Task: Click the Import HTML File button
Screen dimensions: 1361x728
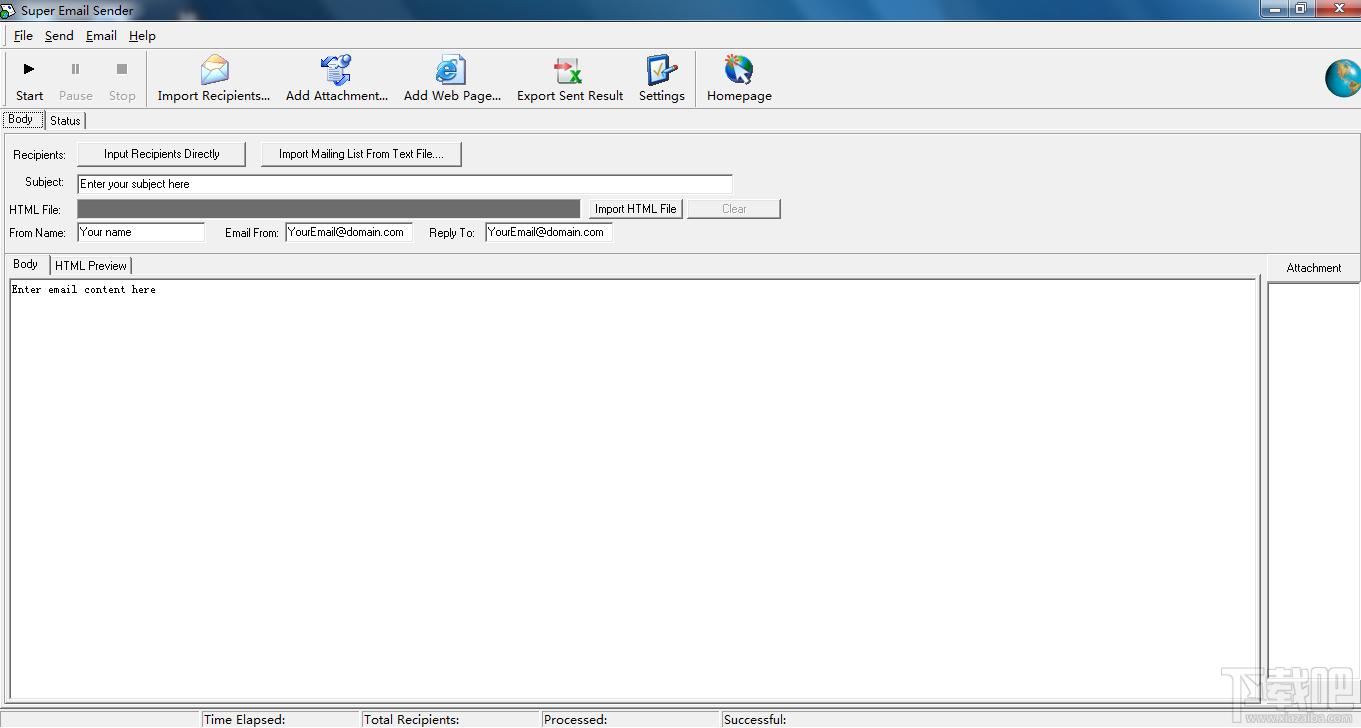Action: point(635,209)
